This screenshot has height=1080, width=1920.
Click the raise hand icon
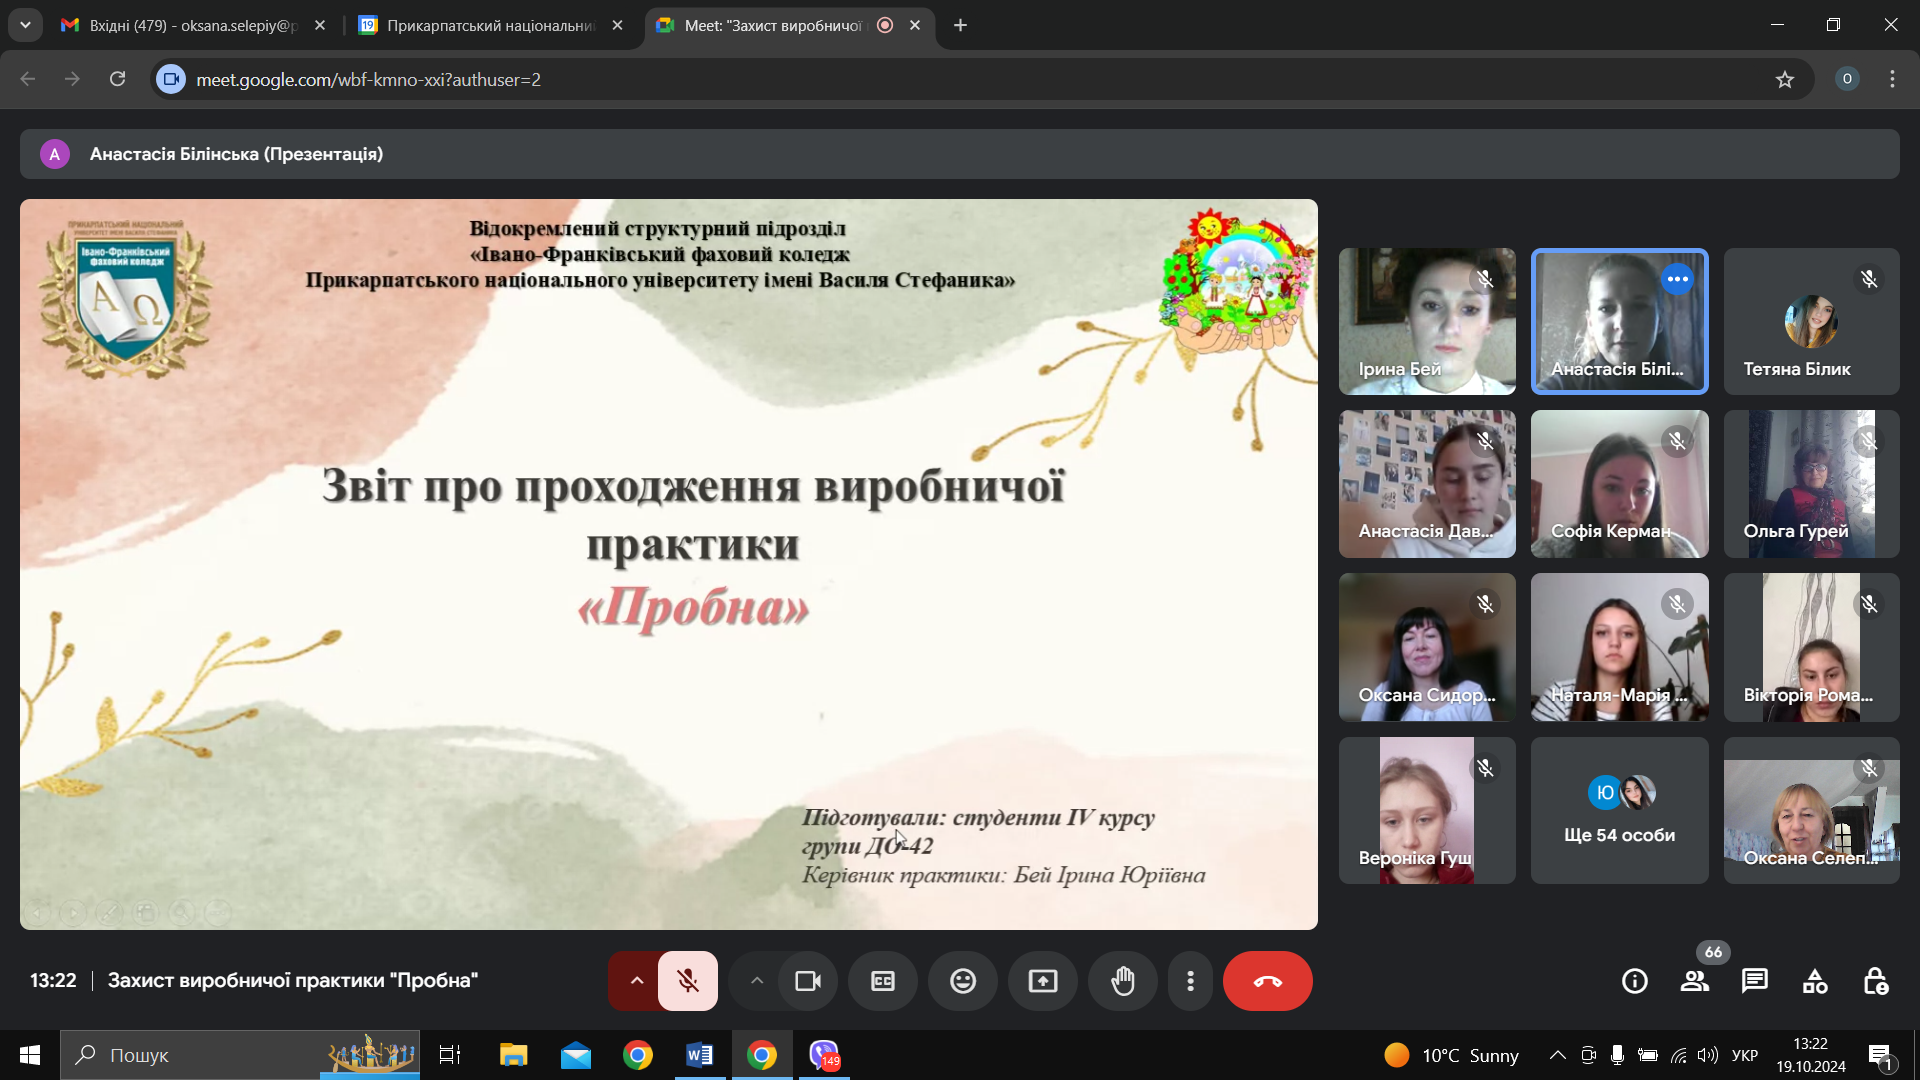(1123, 981)
